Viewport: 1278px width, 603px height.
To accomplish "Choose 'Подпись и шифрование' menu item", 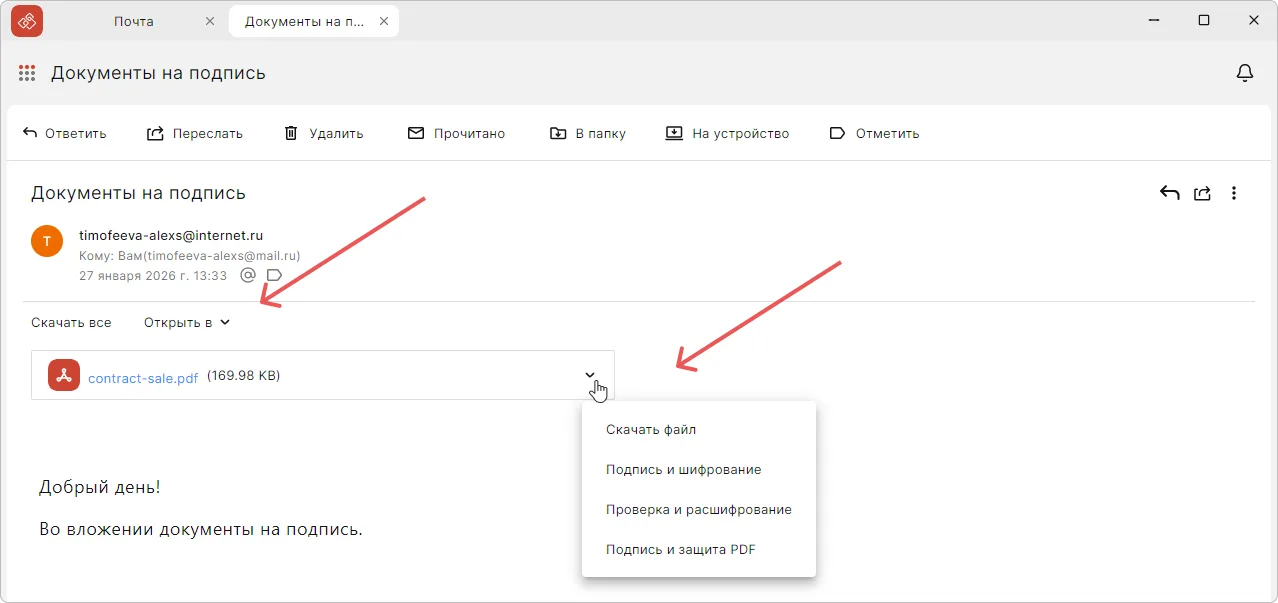I will pos(683,469).
